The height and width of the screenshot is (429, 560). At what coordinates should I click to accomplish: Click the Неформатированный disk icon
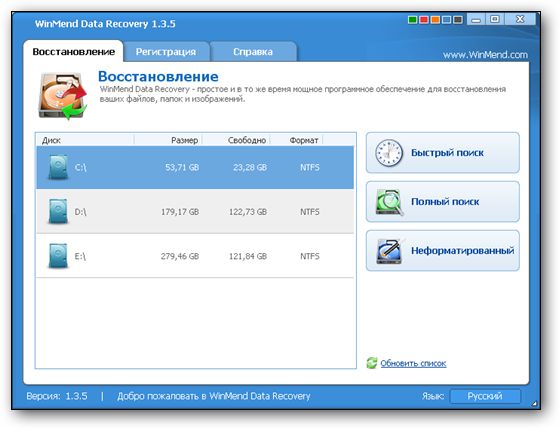390,251
